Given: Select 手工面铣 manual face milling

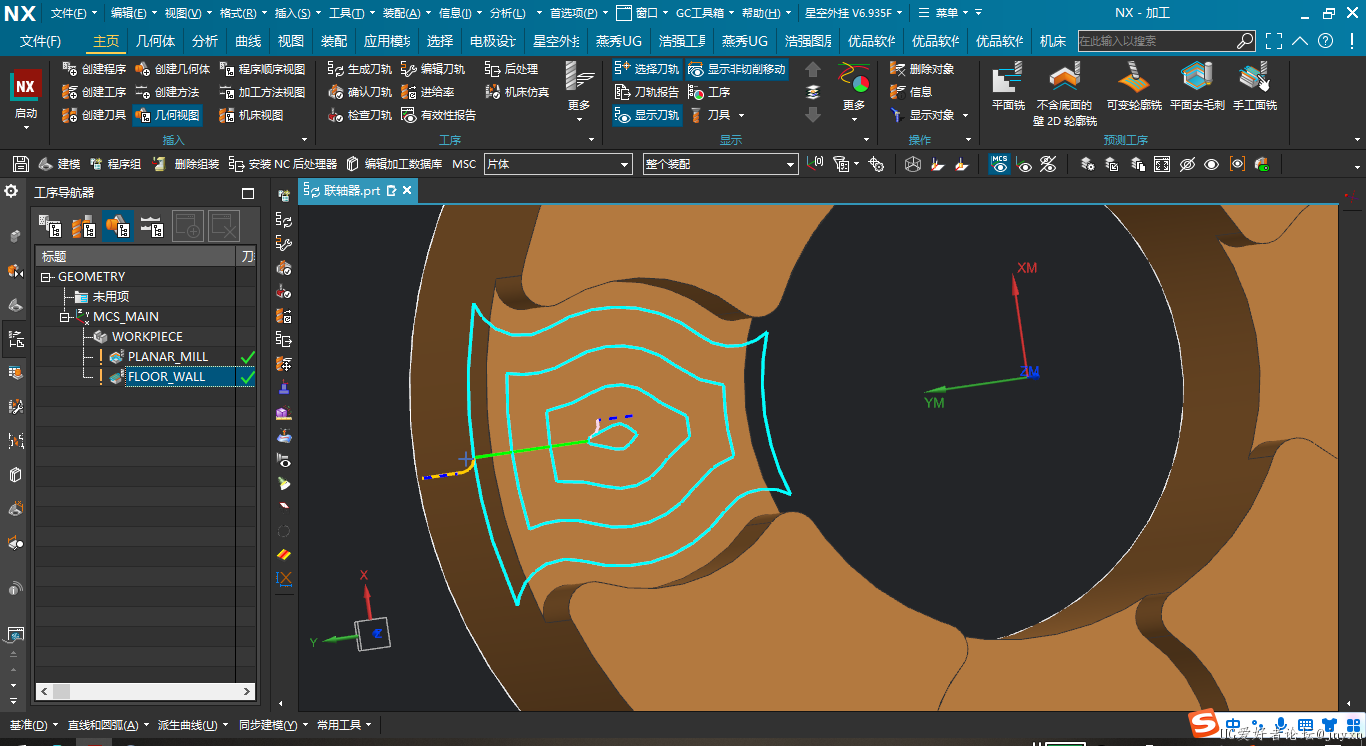Looking at the screenshot, I should click(1254, 87).
